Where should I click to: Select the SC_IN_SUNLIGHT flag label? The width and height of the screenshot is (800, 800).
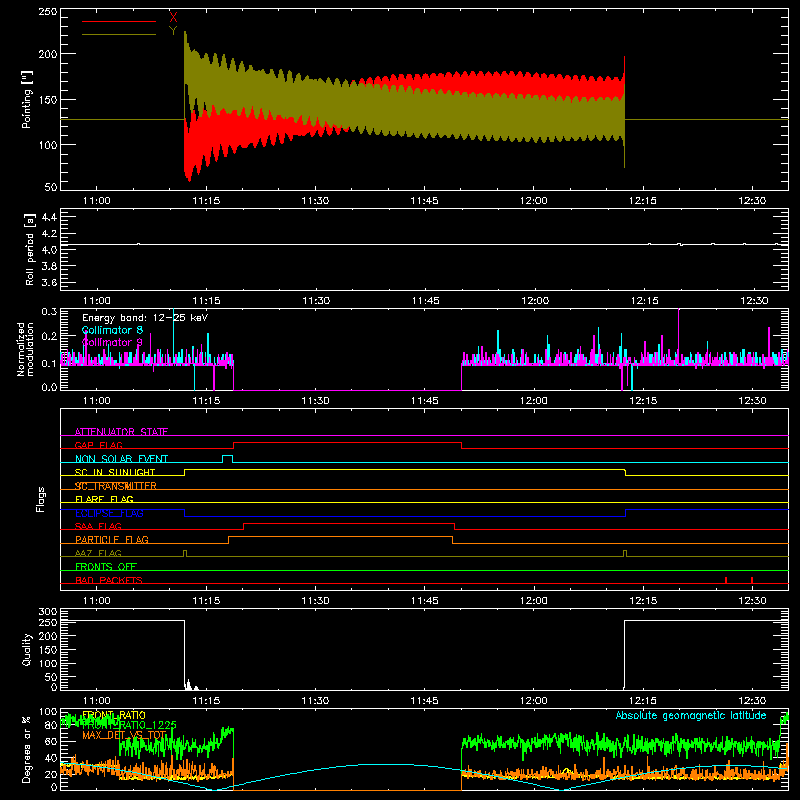115,472
